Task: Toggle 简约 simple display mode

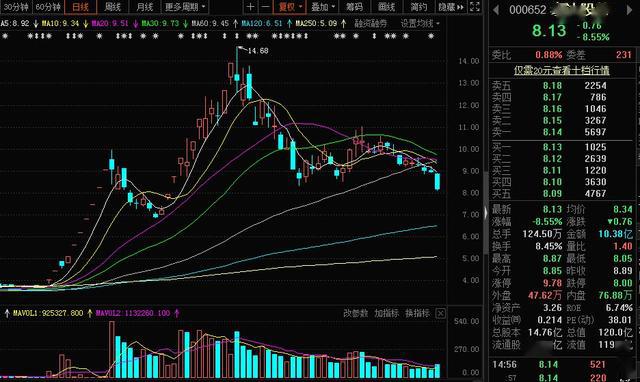Action: tap(419, 7)
